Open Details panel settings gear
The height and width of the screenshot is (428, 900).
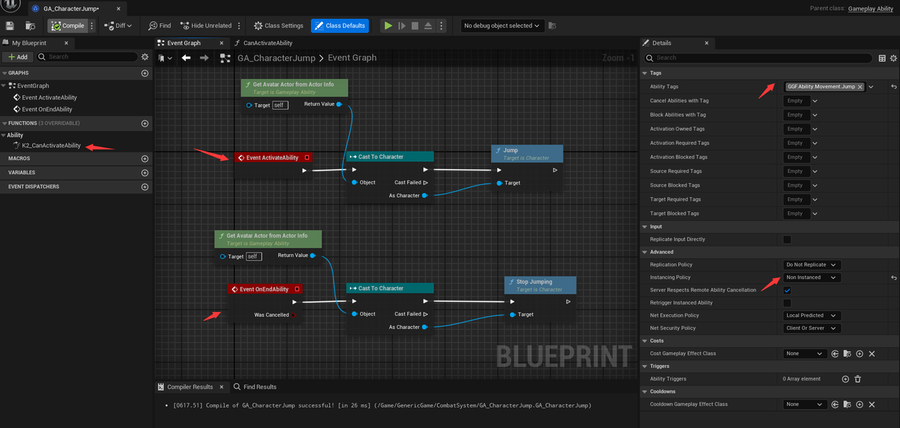point(893,58)
